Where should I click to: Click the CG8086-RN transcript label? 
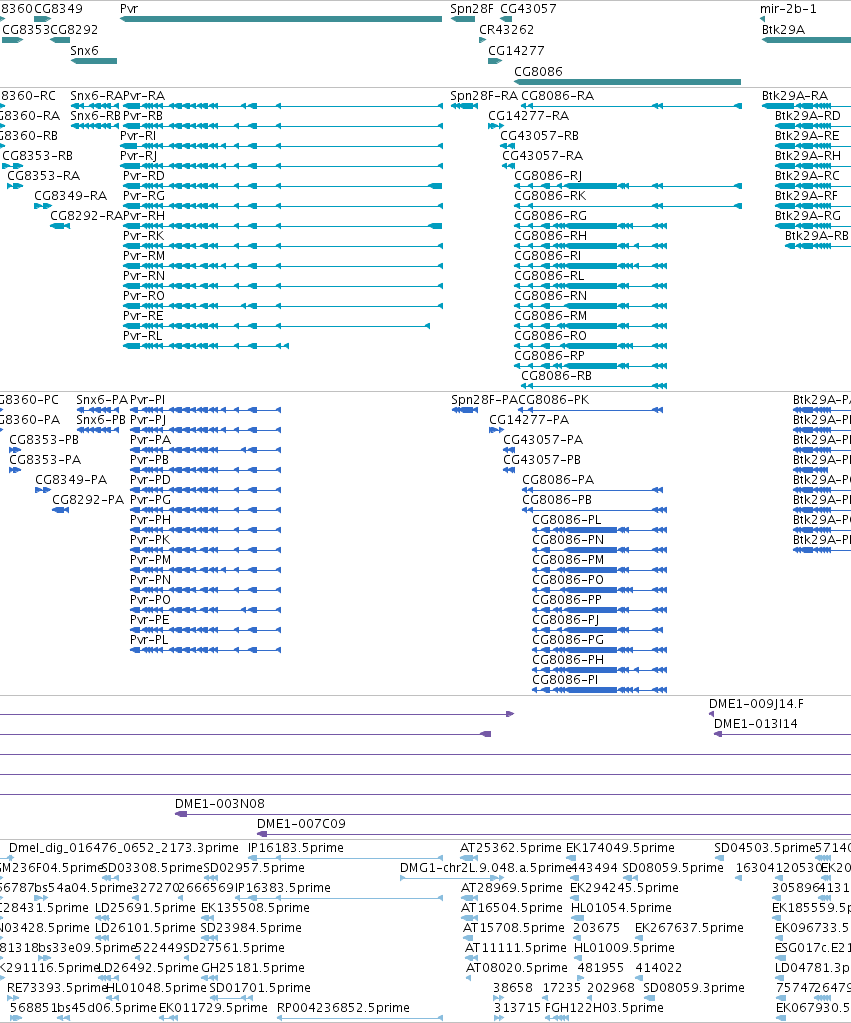click(x=551, y=296)
